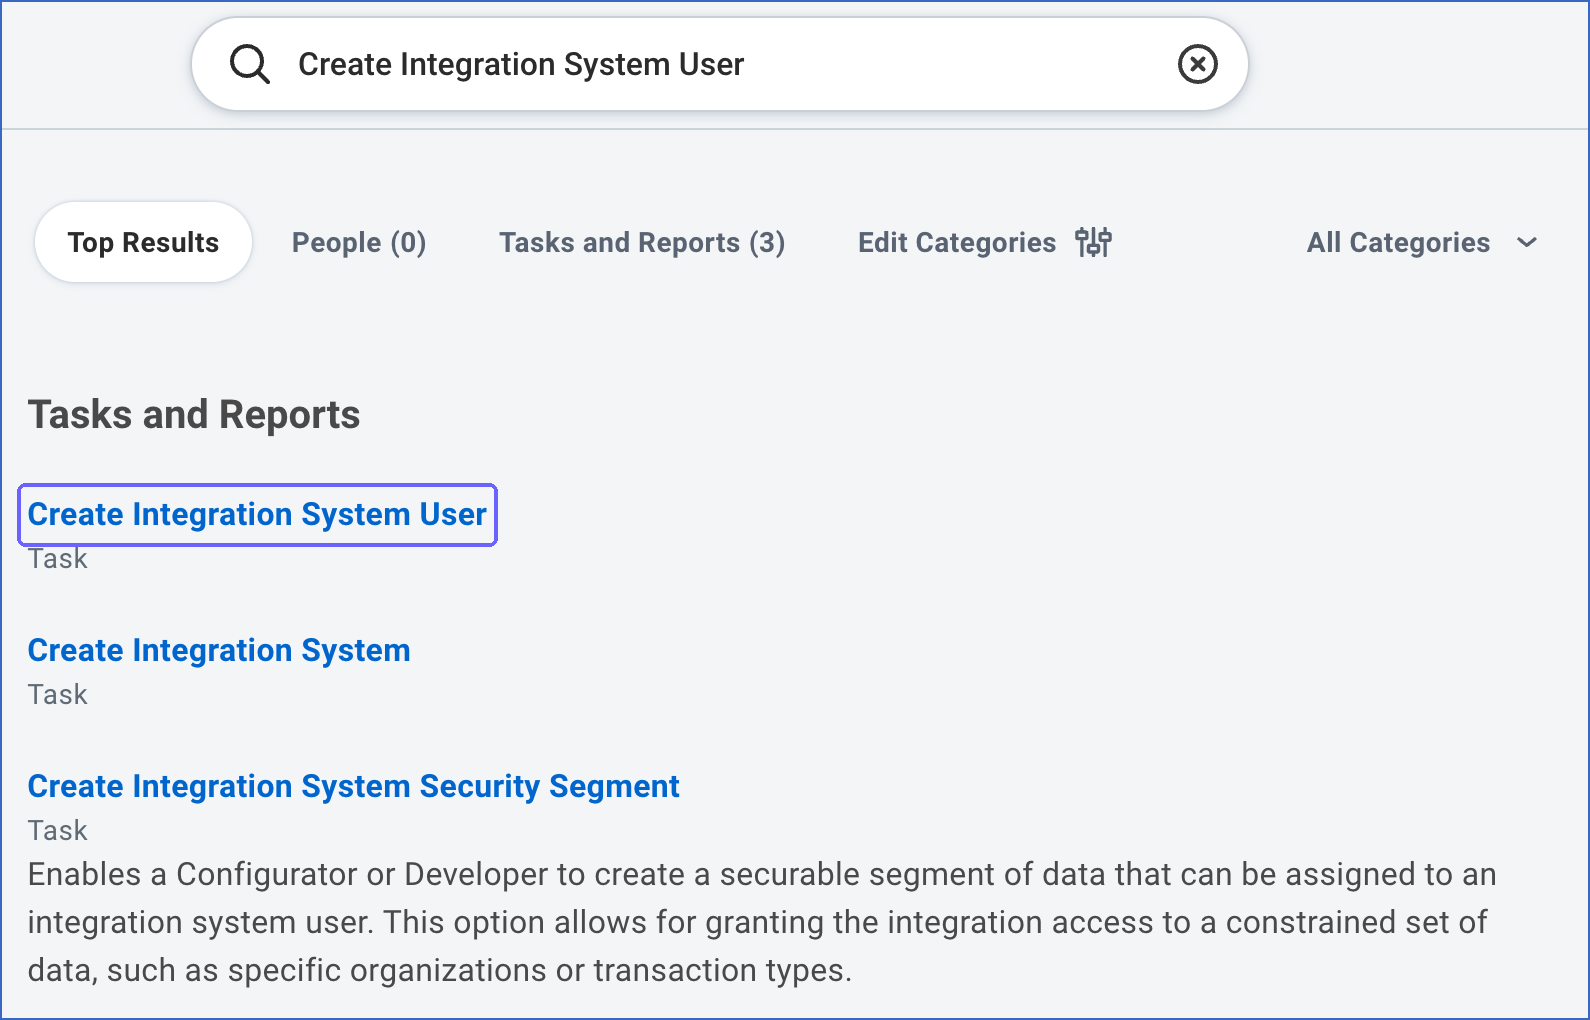Switch to the Top Results tab
This screenshot has height=1020, width=1590.
[143, 242]
